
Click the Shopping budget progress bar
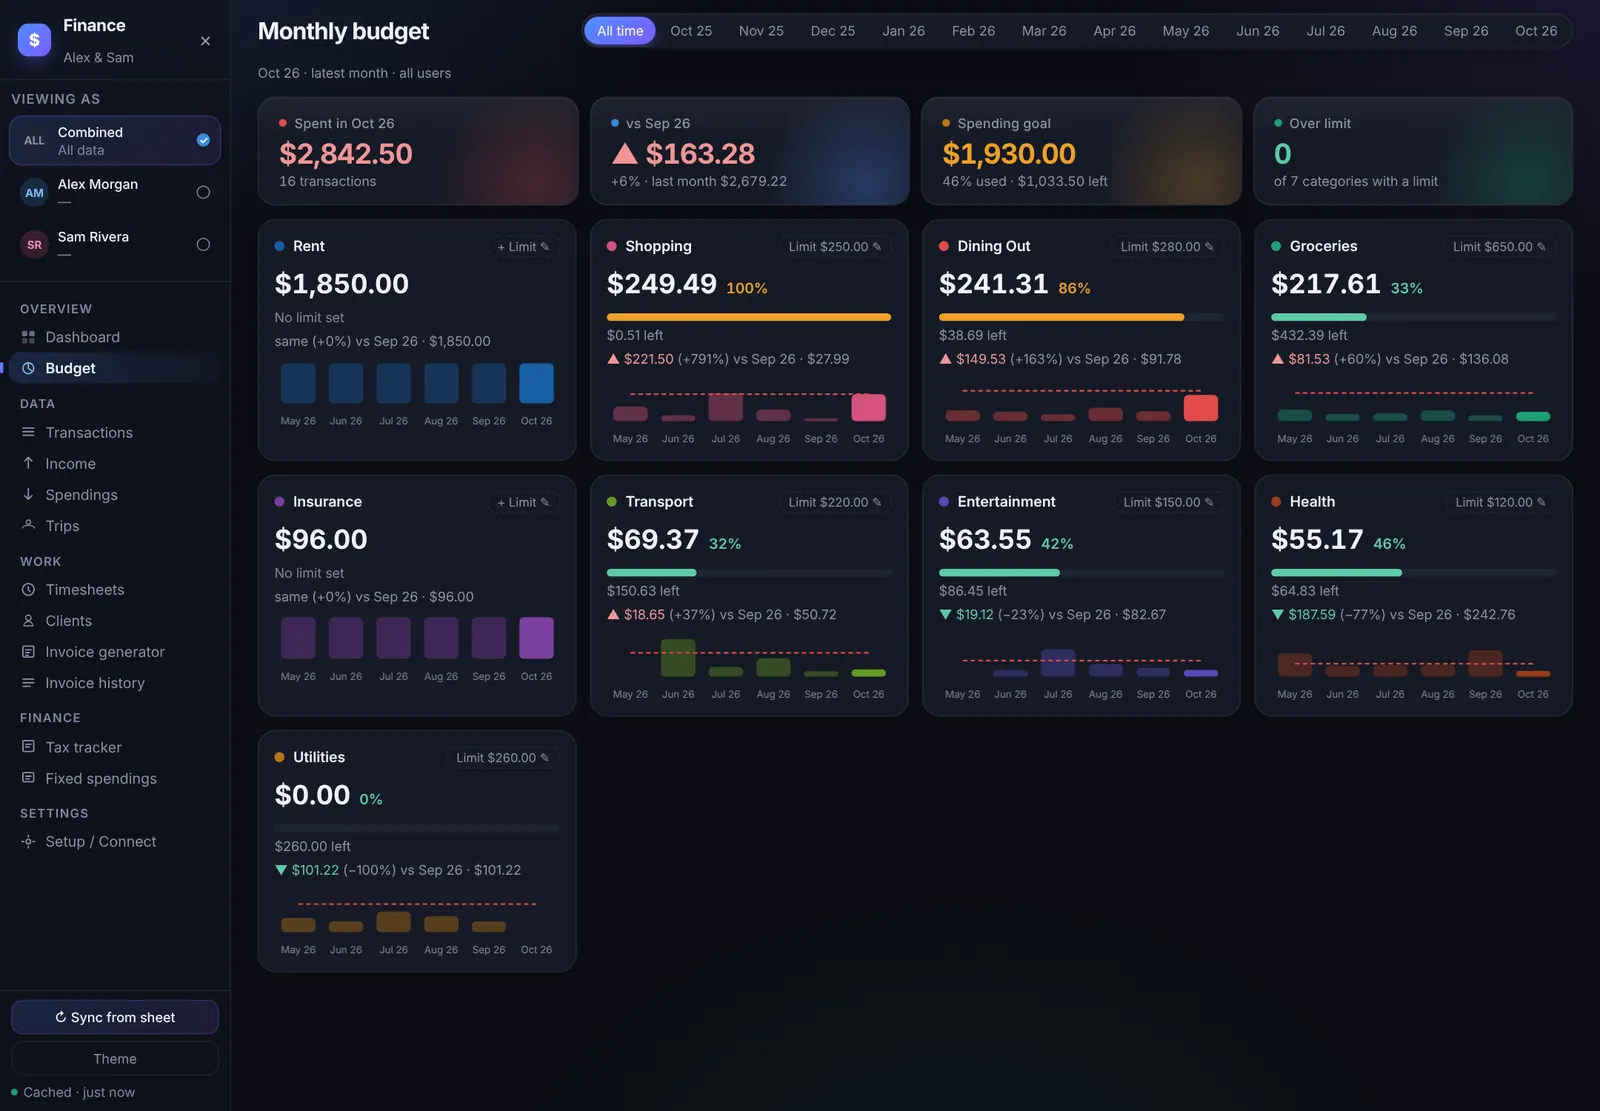pos(749,317)
